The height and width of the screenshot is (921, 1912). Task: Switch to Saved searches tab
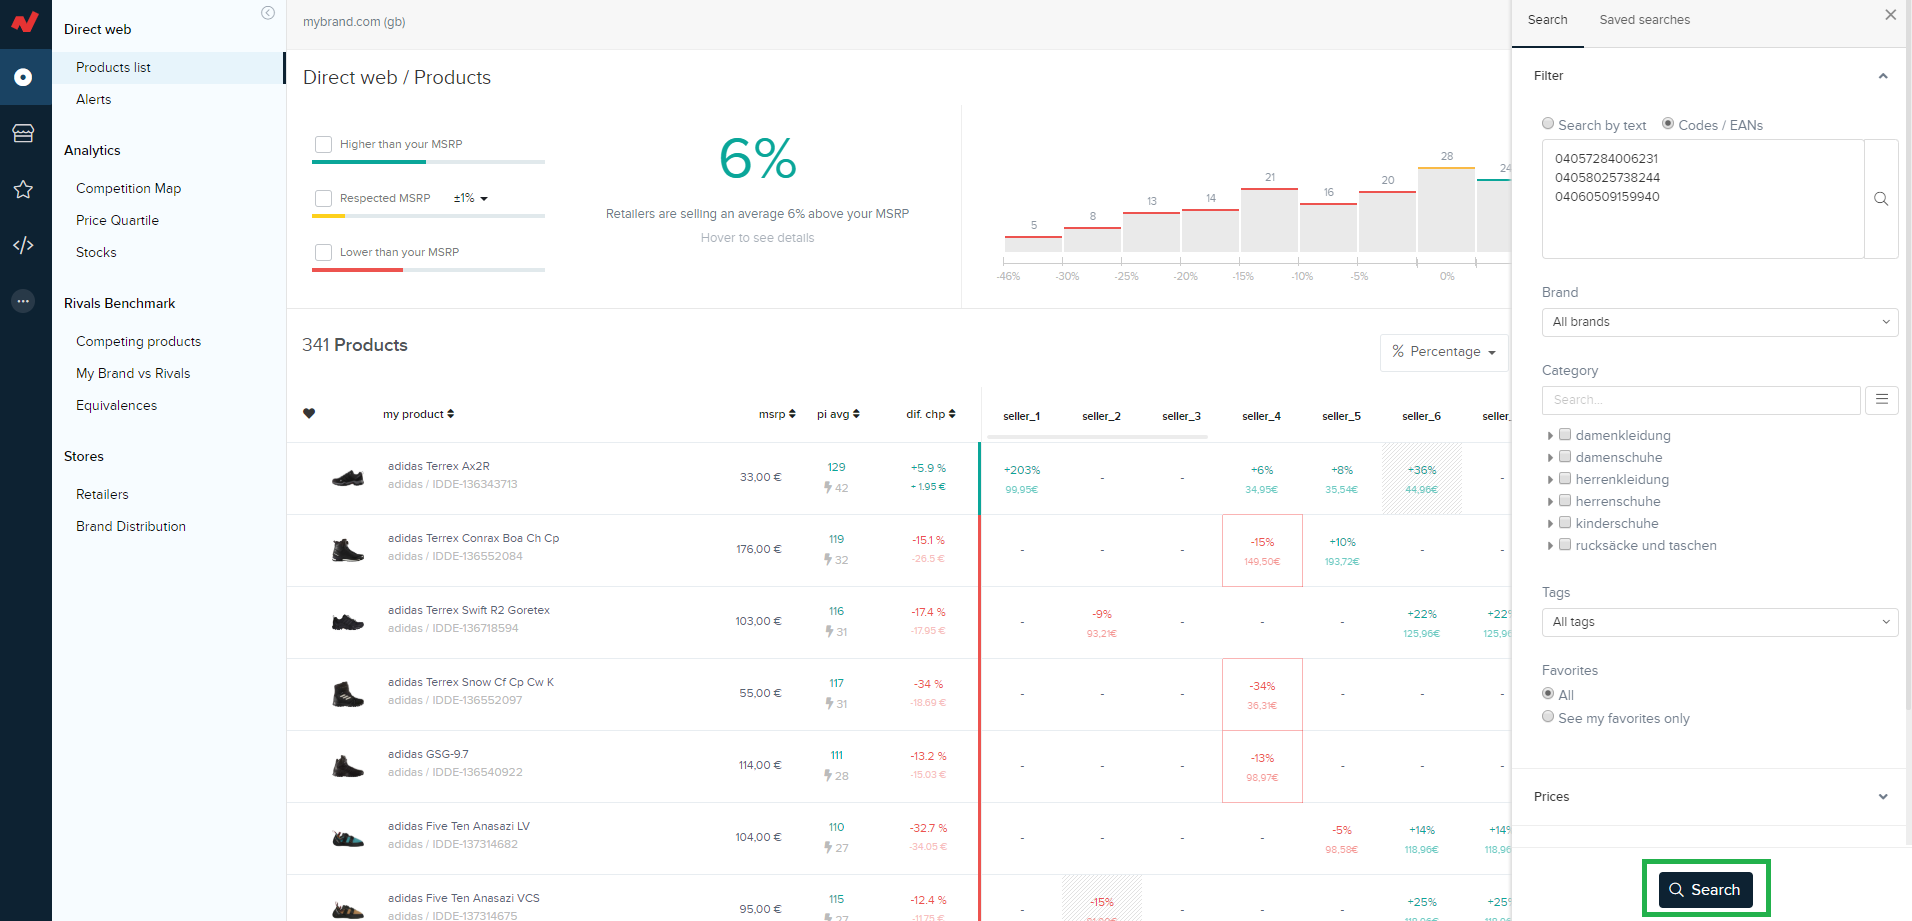coord(1644,20)
